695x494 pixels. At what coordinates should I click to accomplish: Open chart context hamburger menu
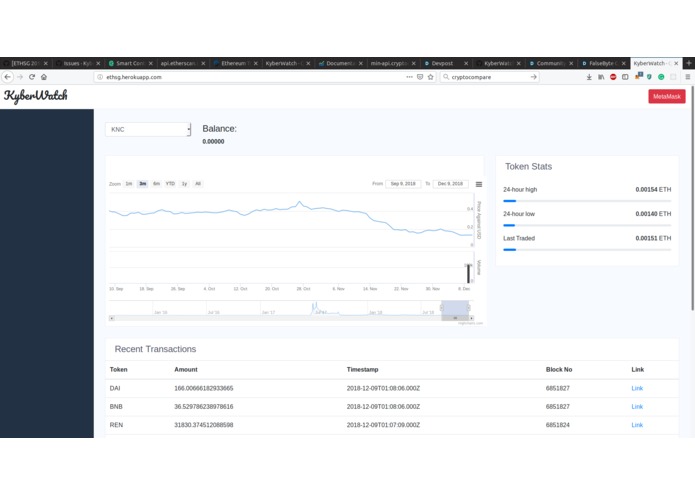click(479, 184)
